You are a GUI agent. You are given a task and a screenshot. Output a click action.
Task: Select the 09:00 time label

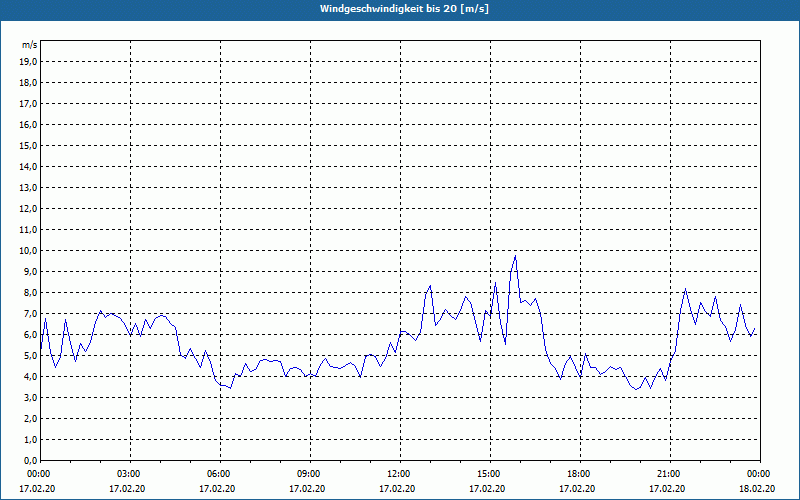(310, 474)
